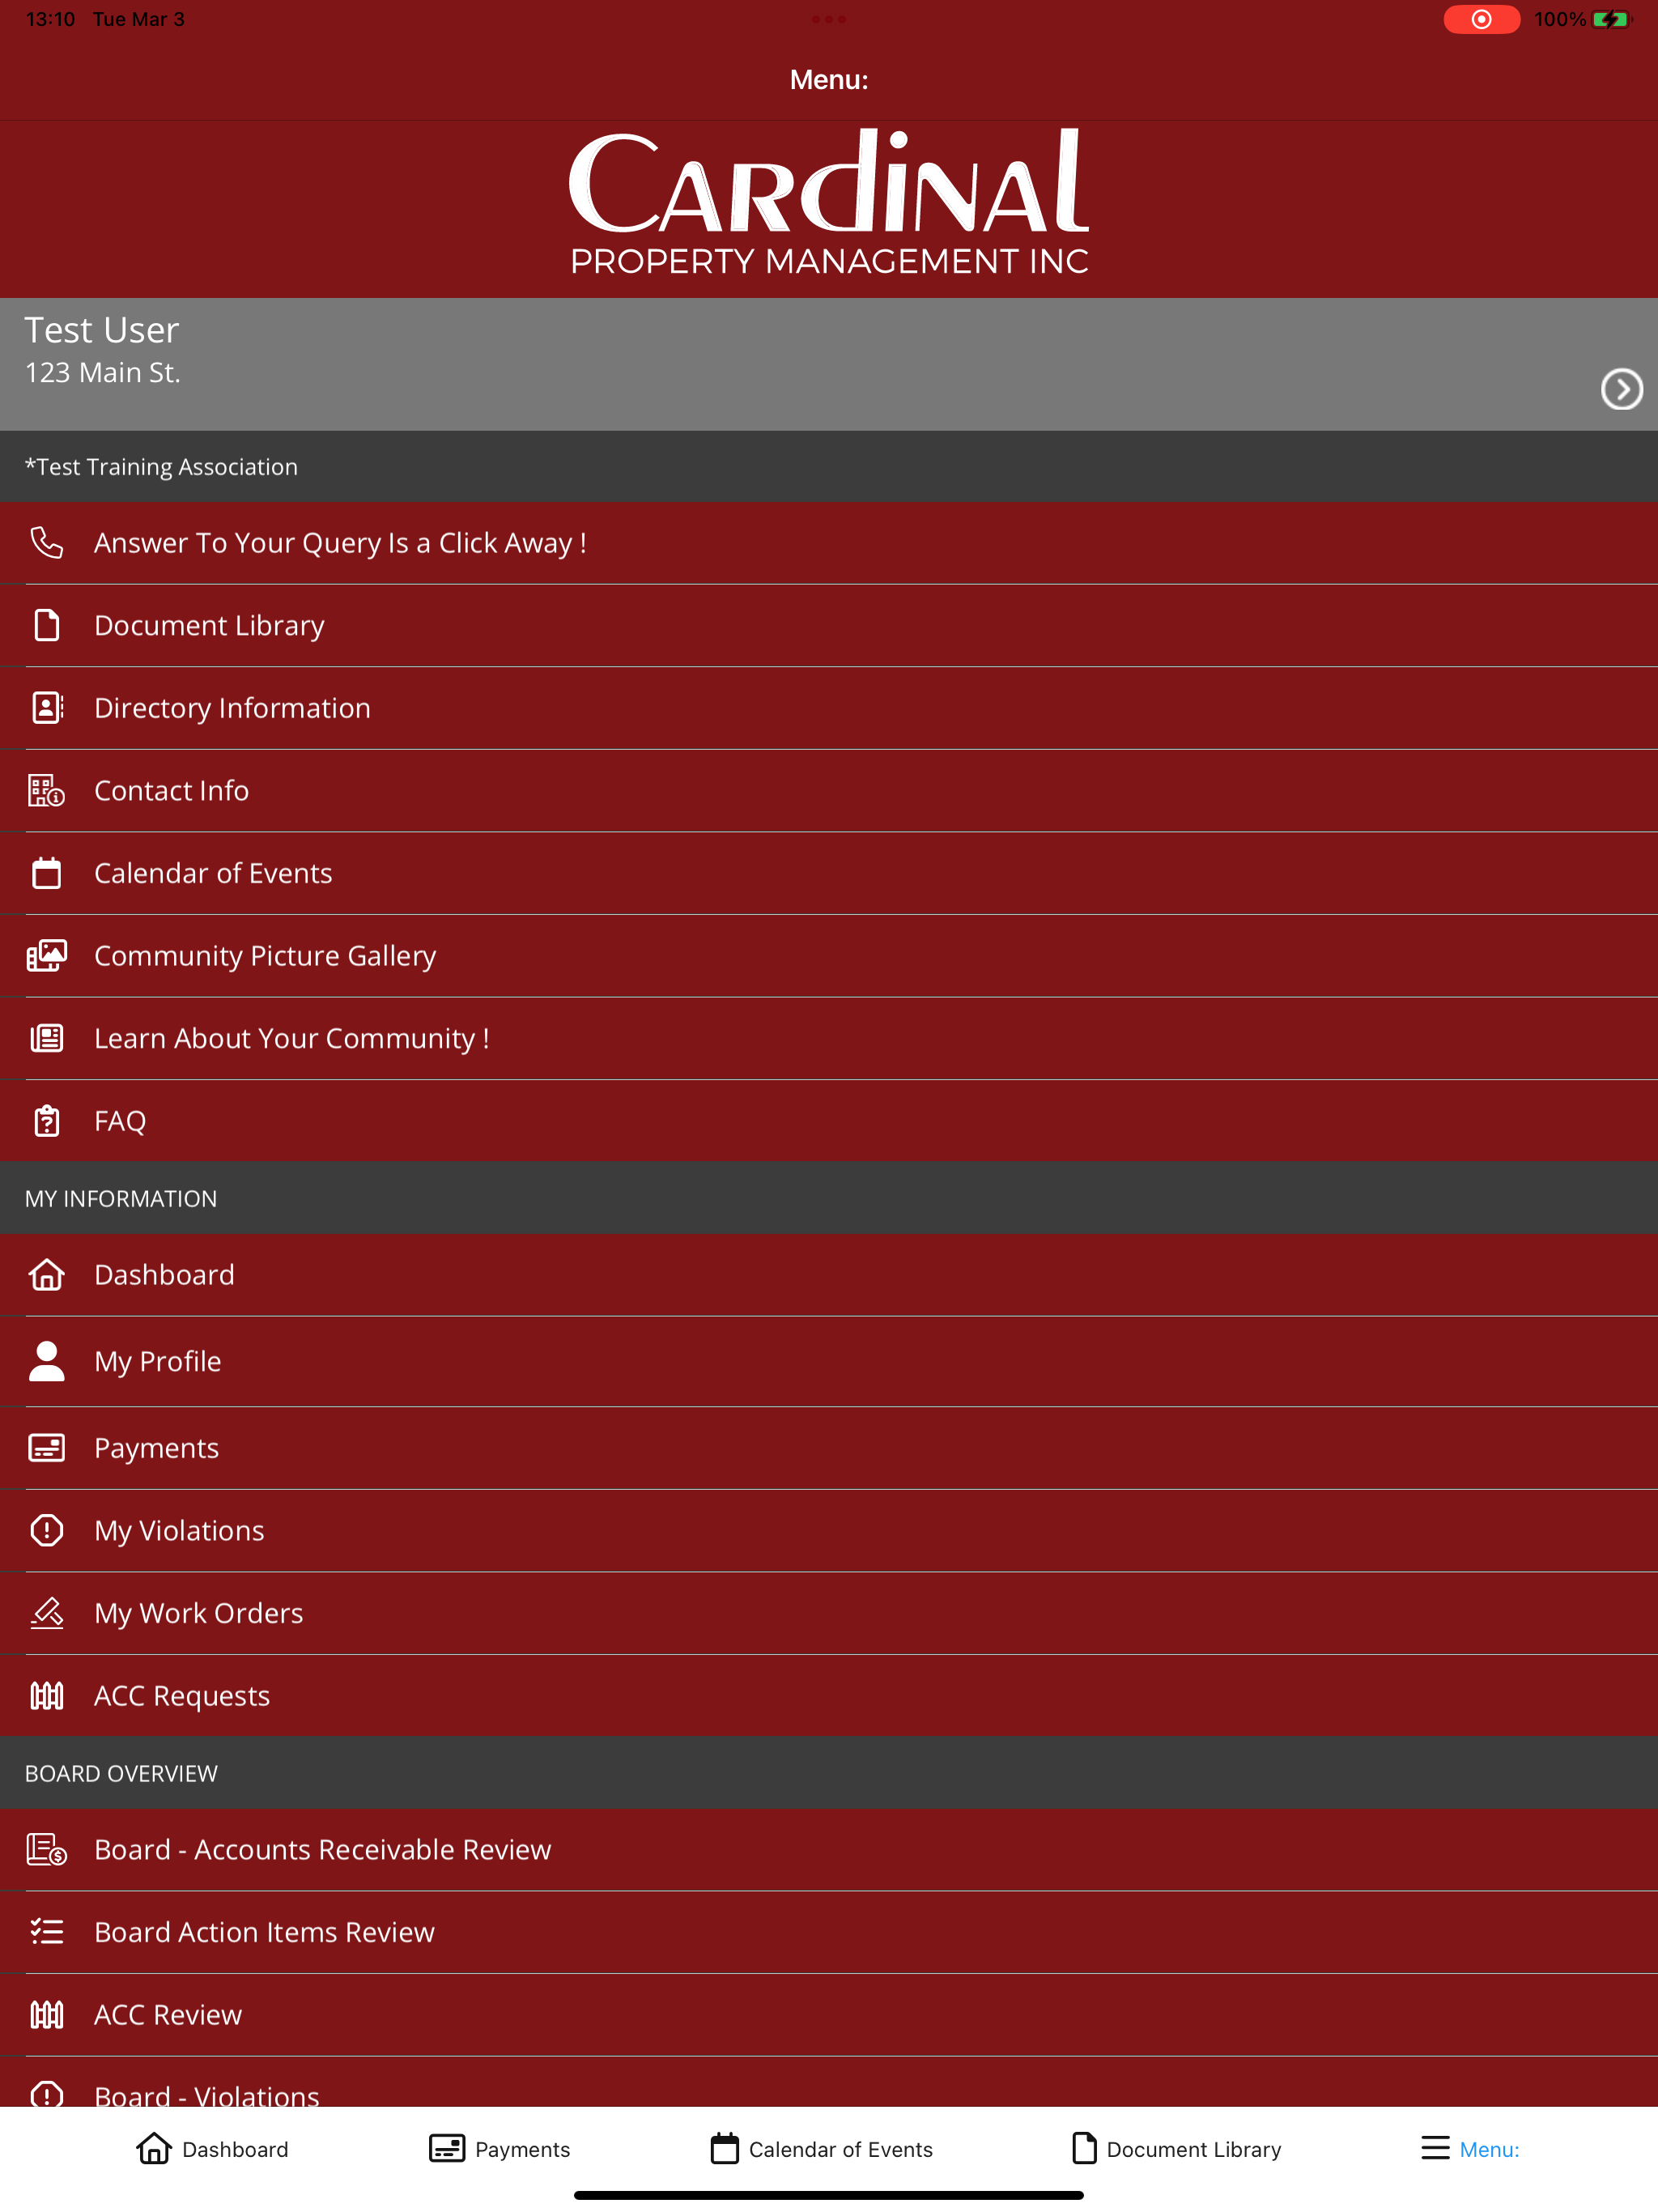Go to Contact Info
The height and width of the screenshot is (2212, 1658).
(x=829, y=791)
